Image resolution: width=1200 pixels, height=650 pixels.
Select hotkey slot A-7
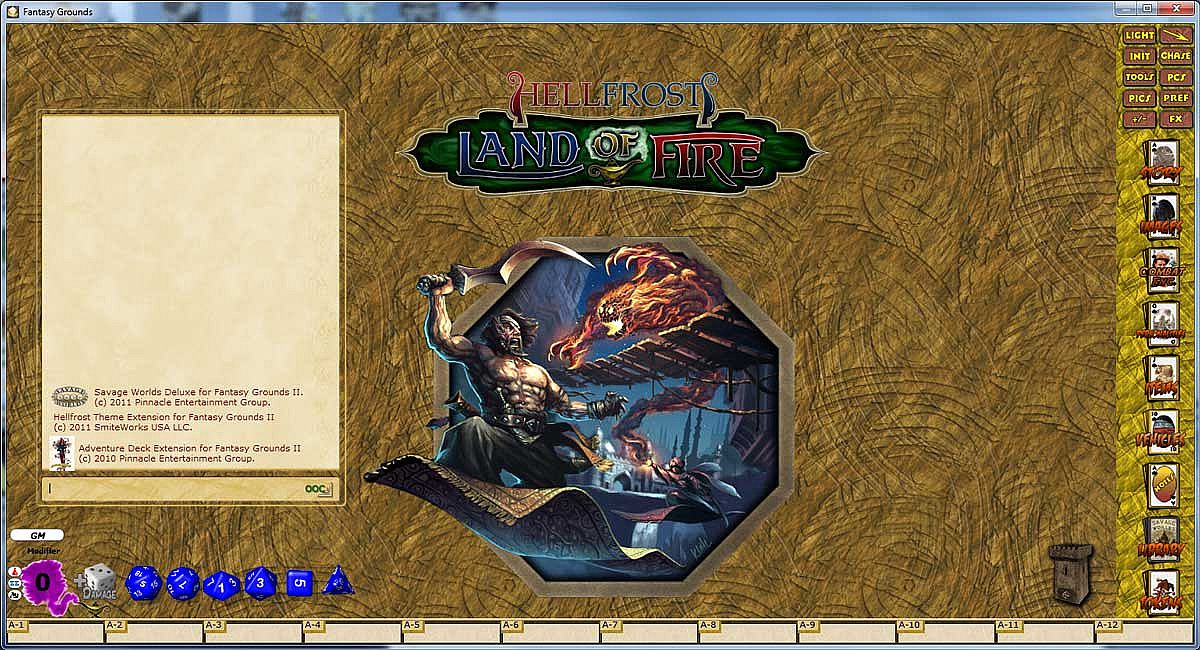(649, 633)
